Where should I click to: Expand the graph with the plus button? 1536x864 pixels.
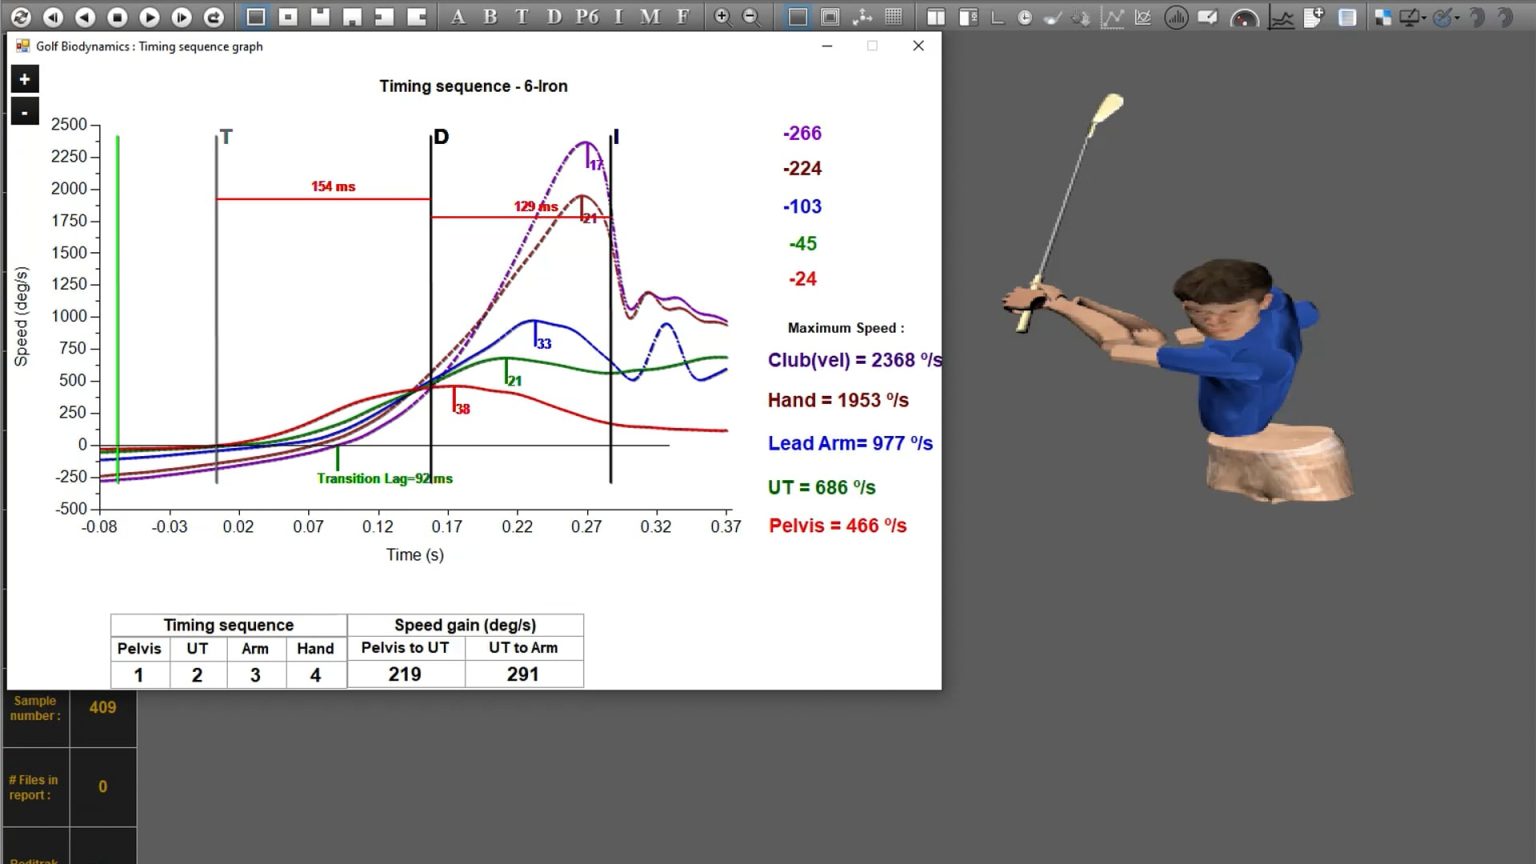pyautogui.click(x=24, y=78)
